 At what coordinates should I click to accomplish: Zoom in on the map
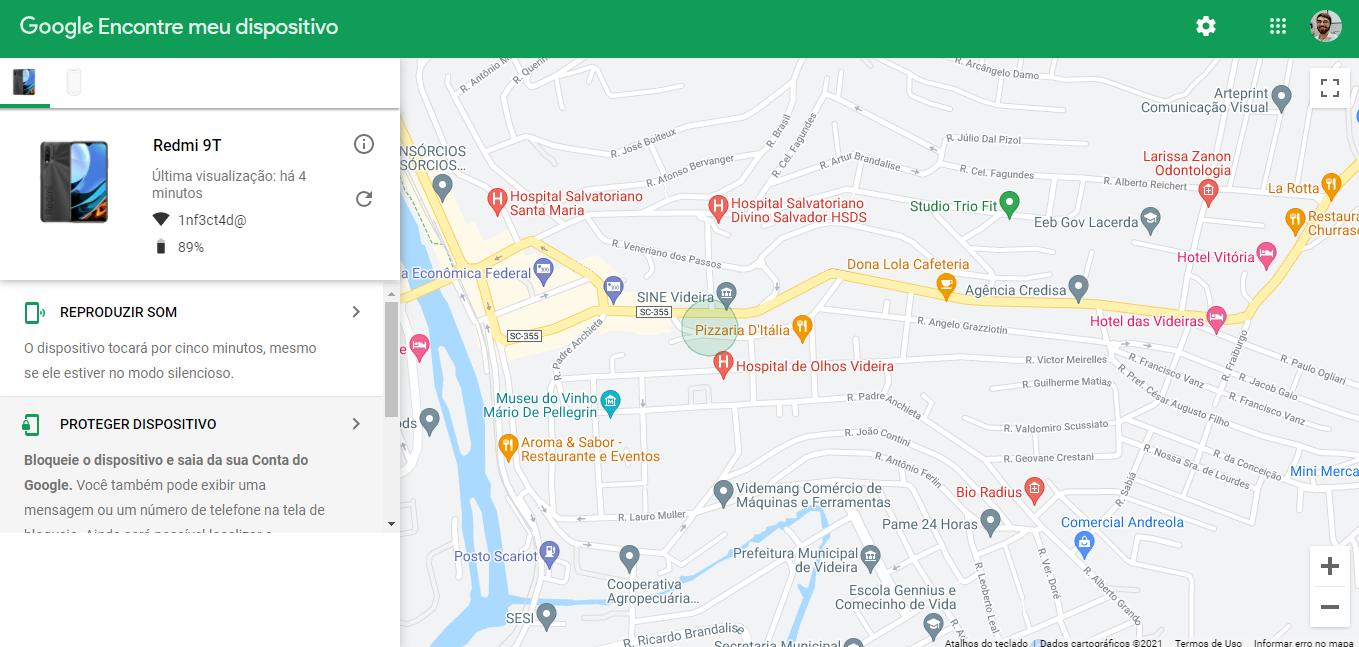[x=1330, y=567]
